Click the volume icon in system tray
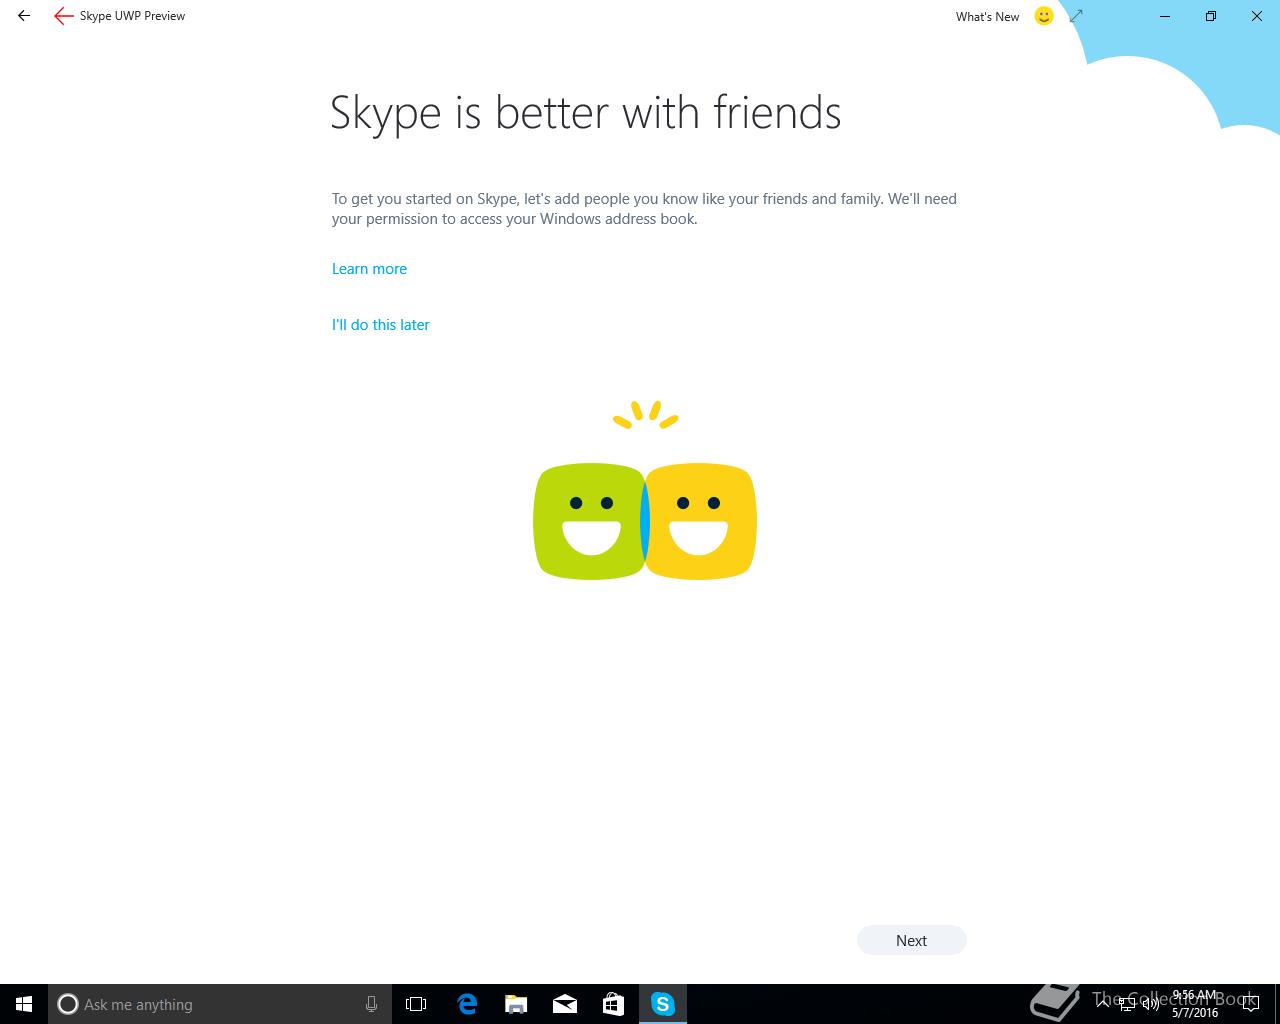 click(x=1150, y=1004)
